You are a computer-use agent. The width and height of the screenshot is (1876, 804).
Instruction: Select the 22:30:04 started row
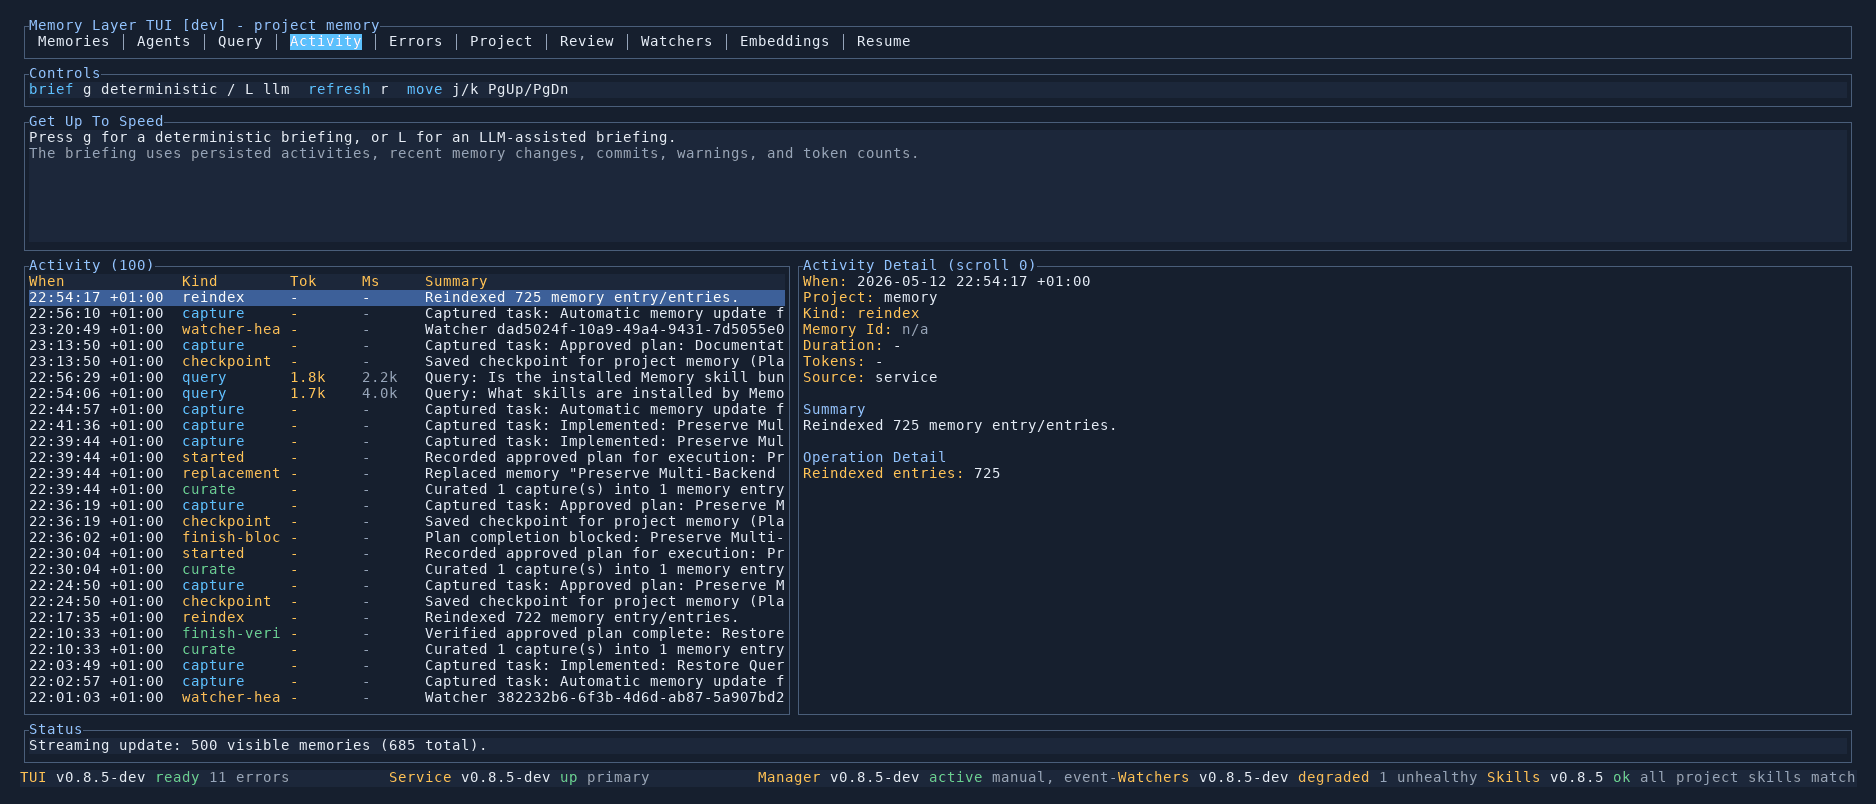407,554
